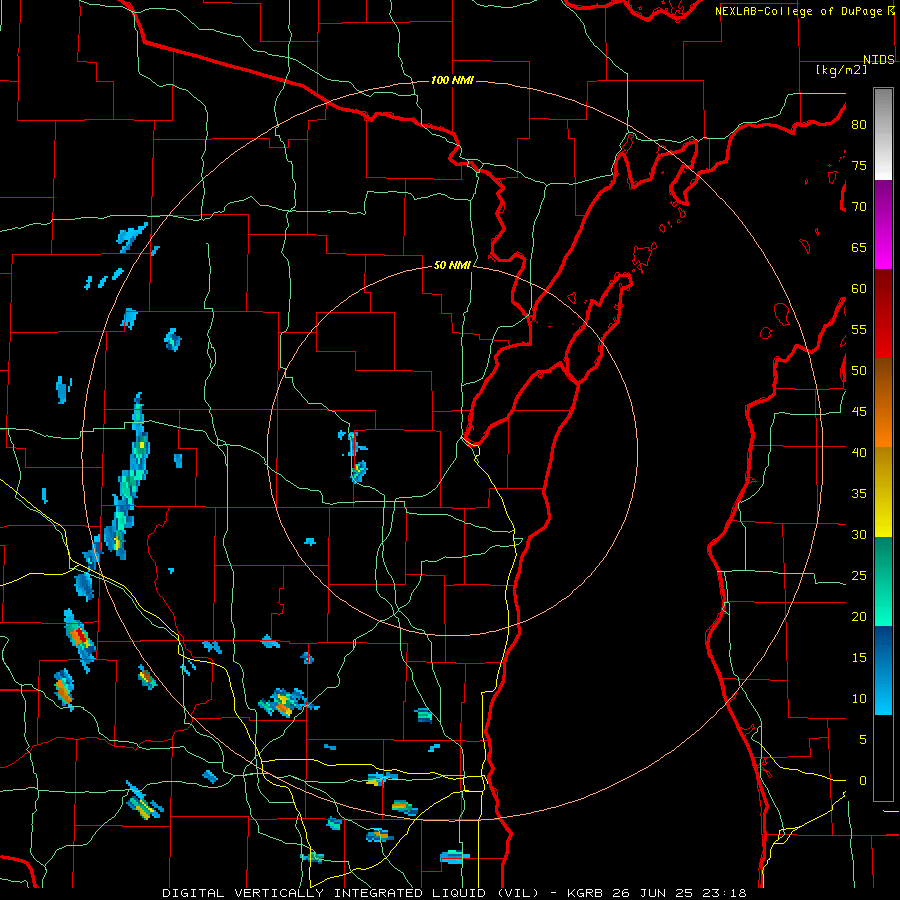The width and height of the screenshot is (900, 900).
Task: Click the "[kg/m2]" units label
Action: [x=841, y=70]
